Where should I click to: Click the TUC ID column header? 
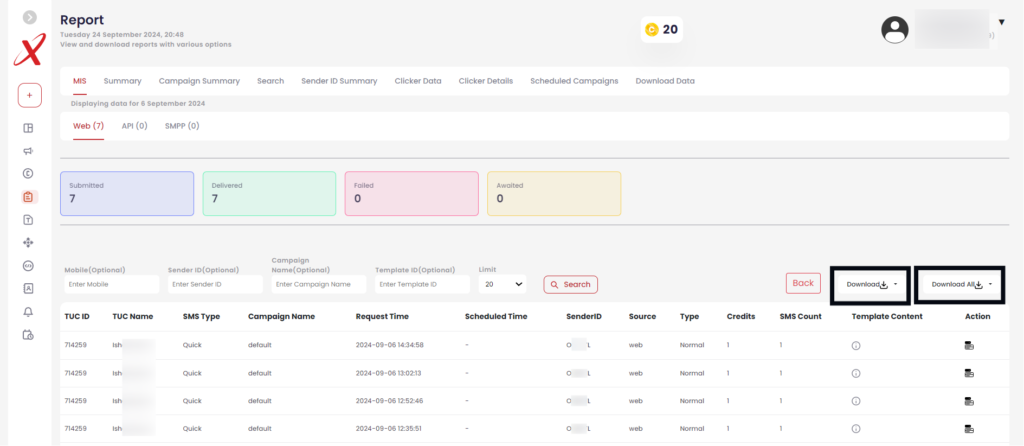tap(77, 316)
